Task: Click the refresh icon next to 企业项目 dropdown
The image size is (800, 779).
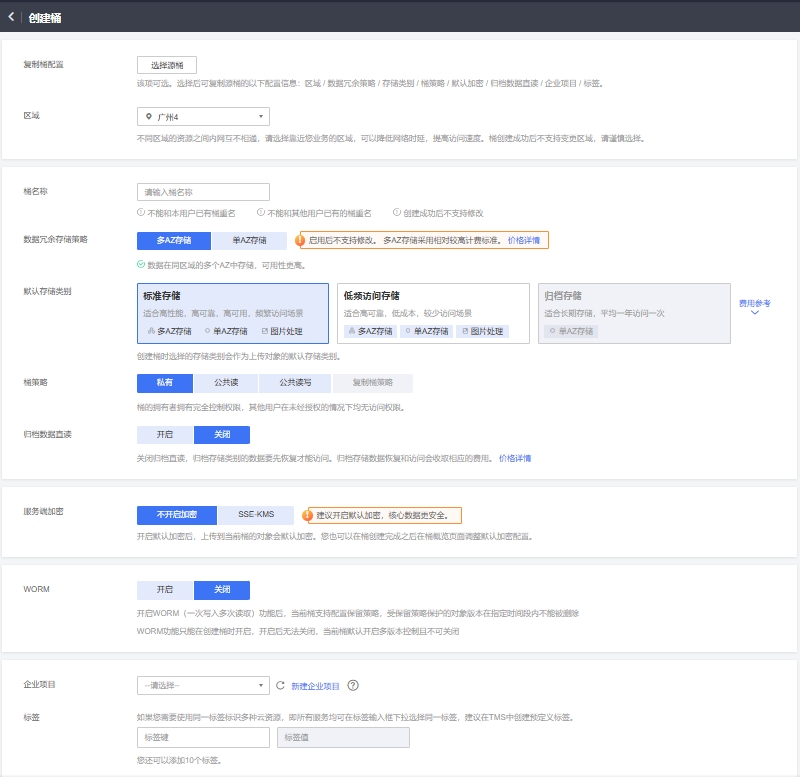Action: click(280, 686)
